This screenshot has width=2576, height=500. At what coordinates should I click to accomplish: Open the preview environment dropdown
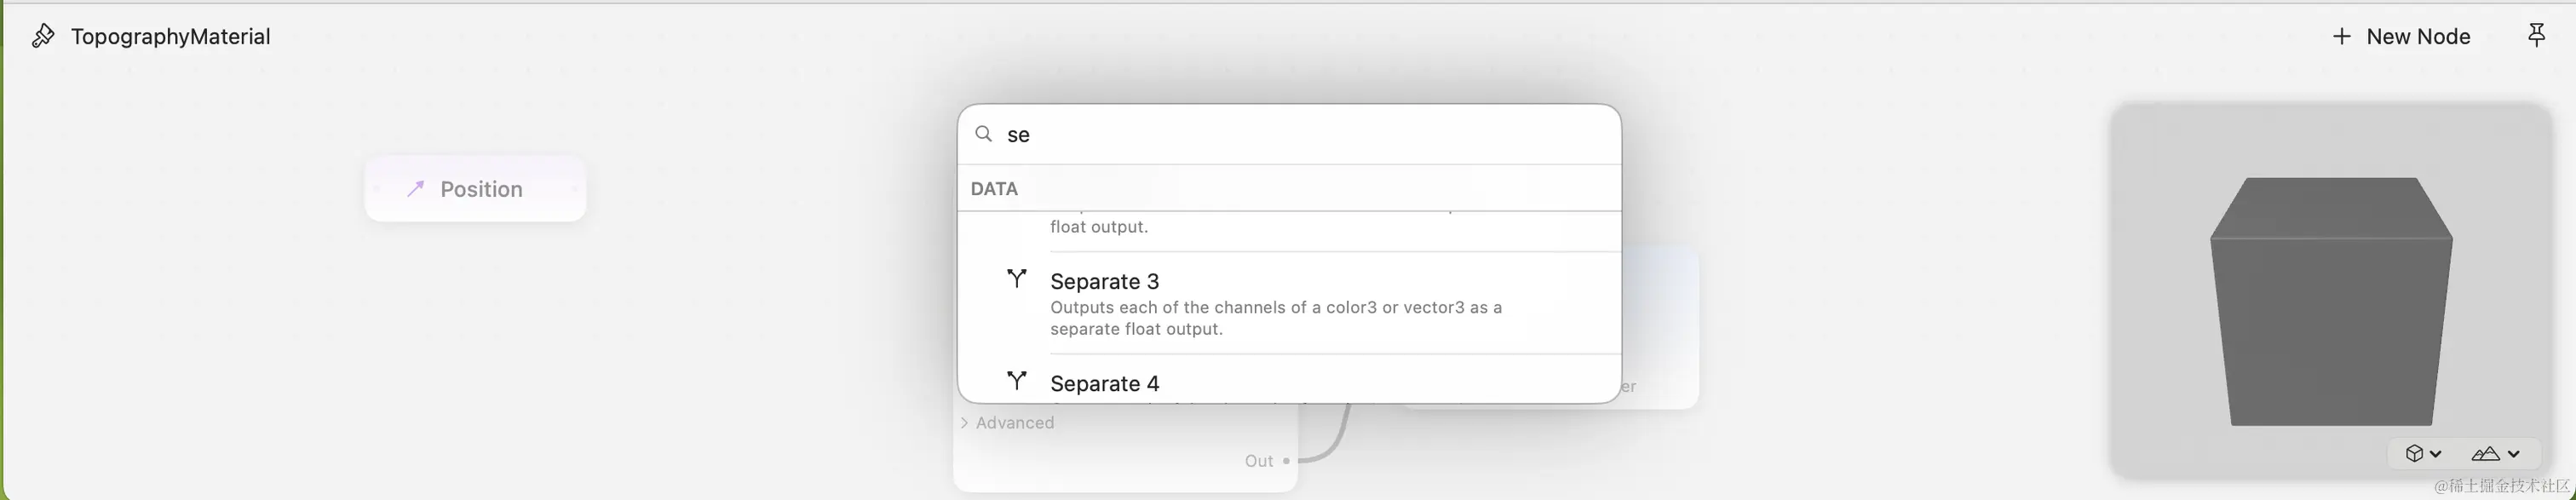click(2495, 453)
